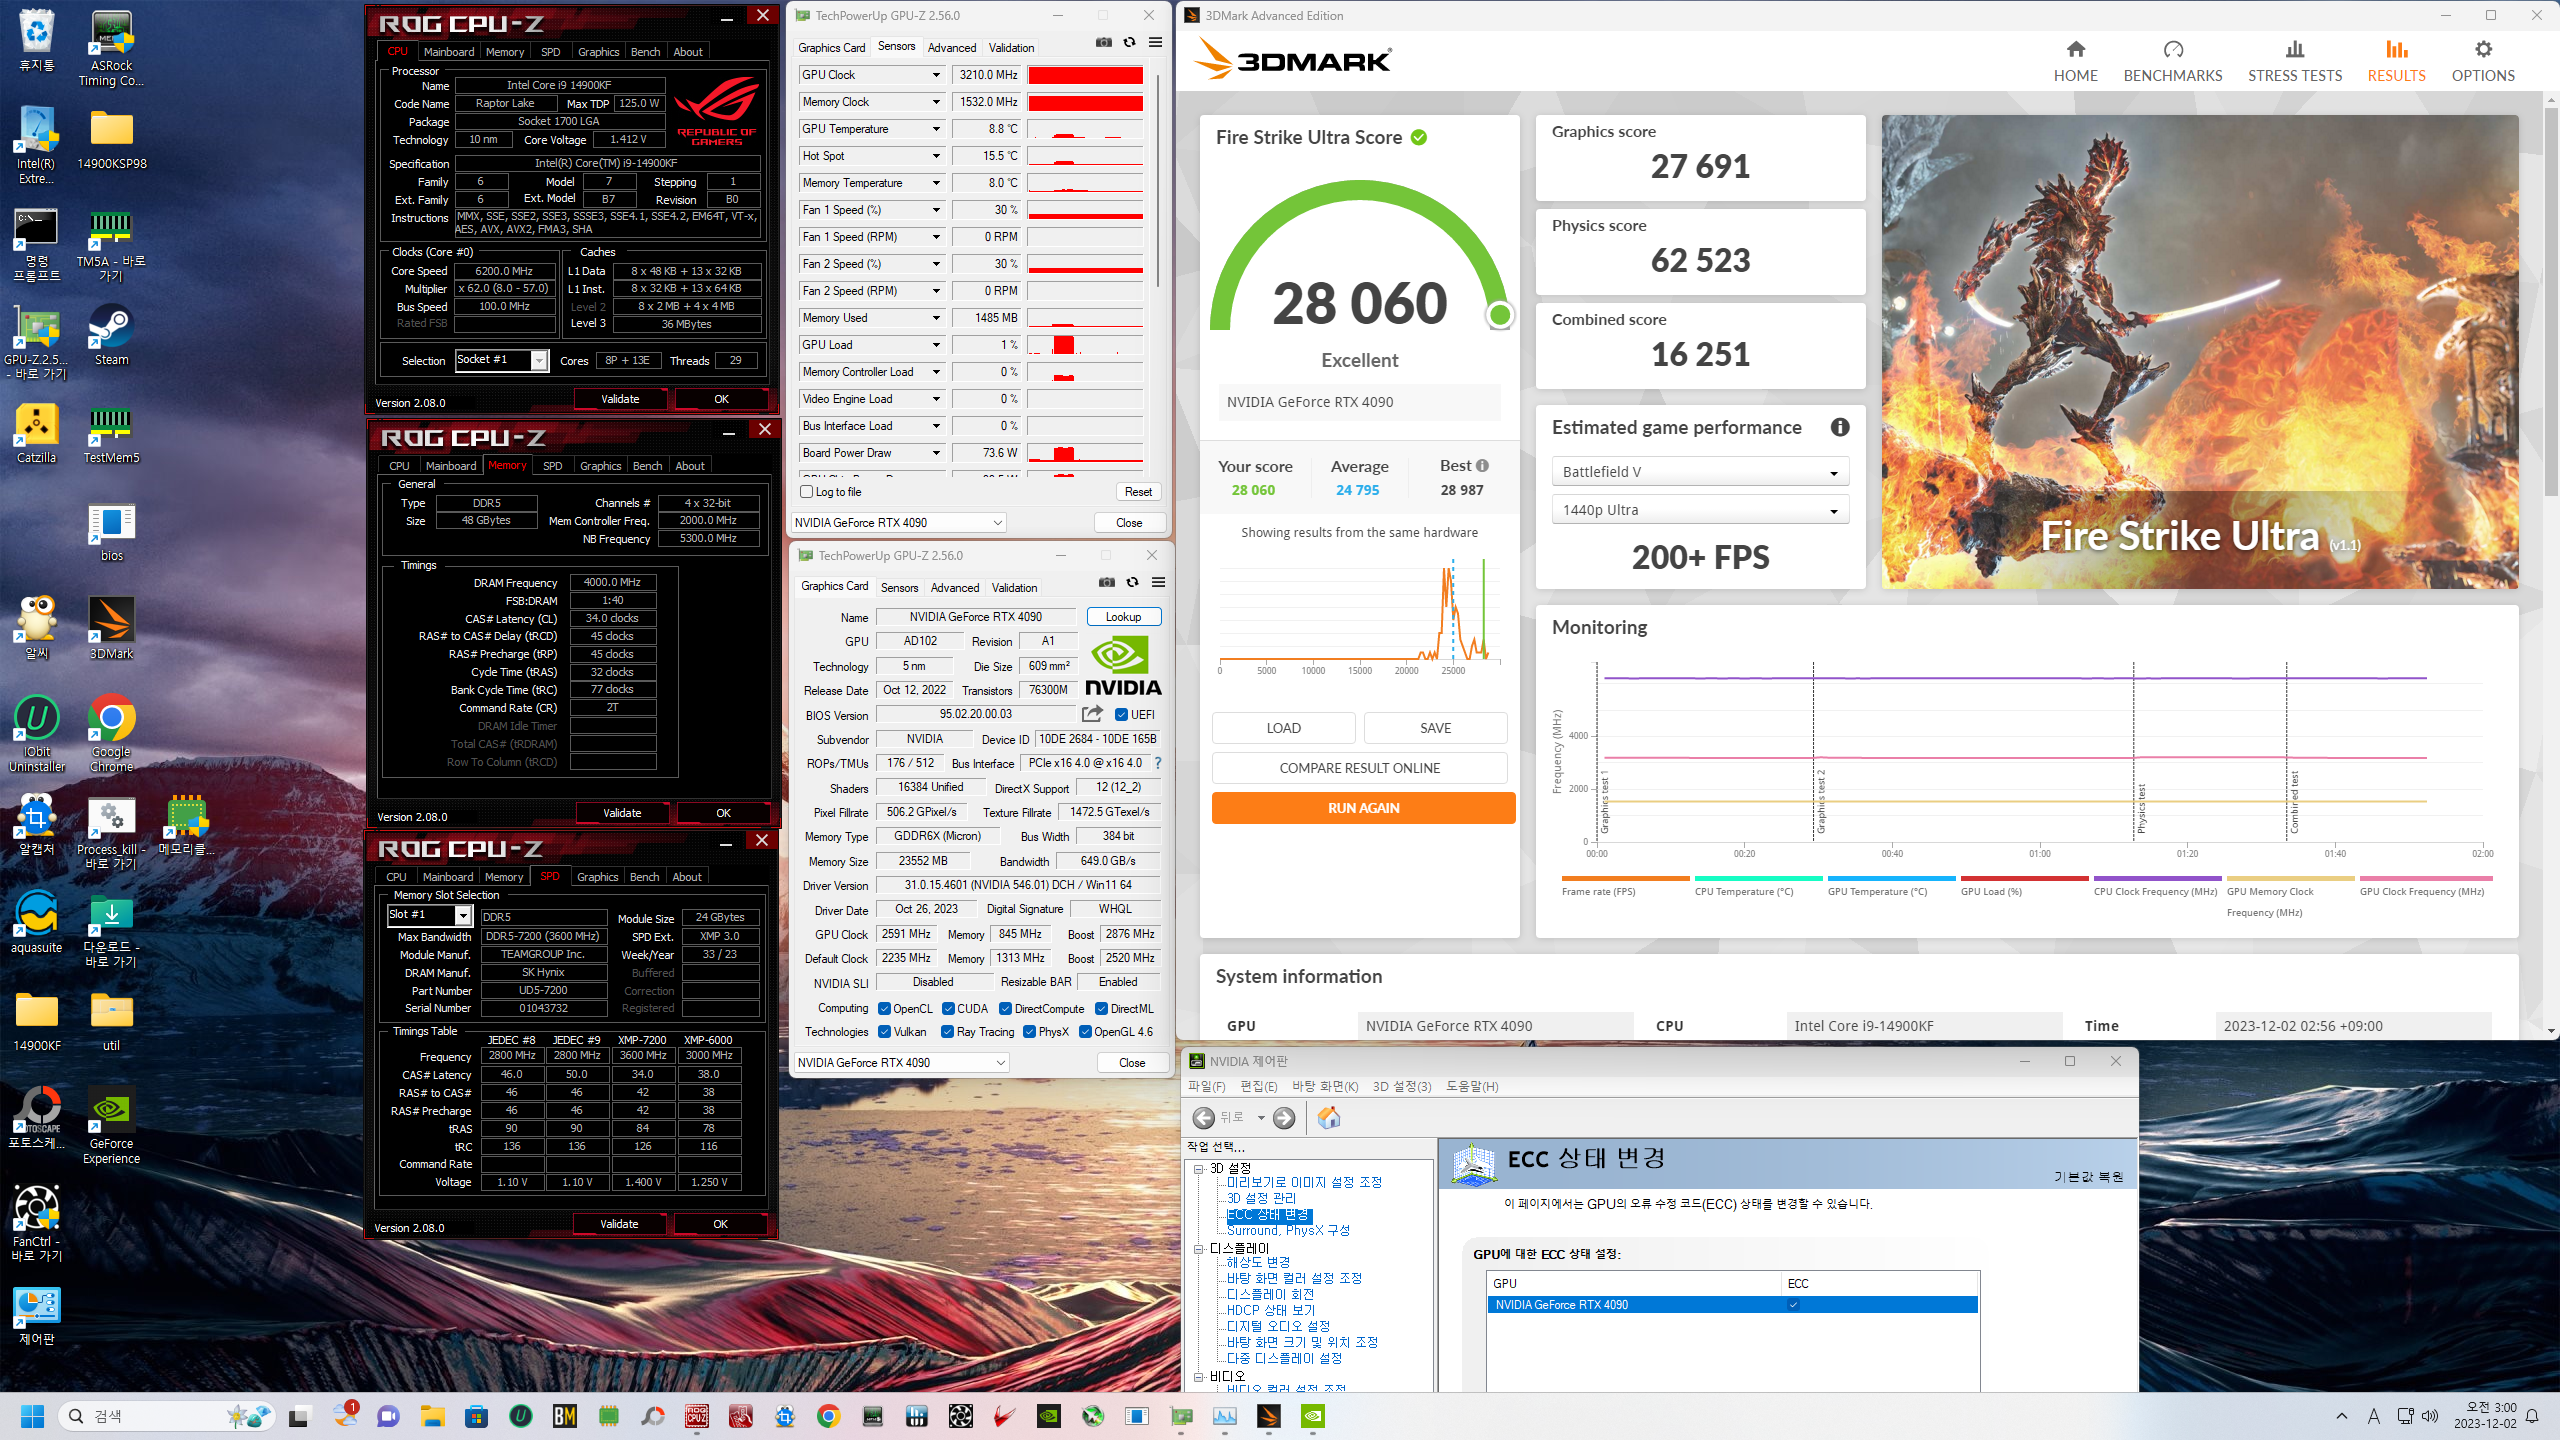Open Google Chrome desktop shortcut

(111, 733)
